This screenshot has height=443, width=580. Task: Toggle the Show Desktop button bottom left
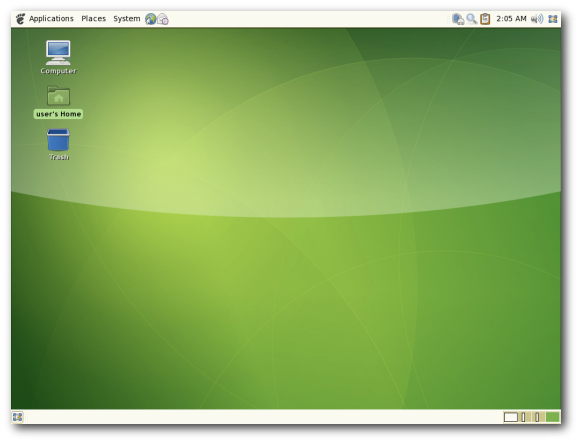pyautogui.click(x=17, y=417)
